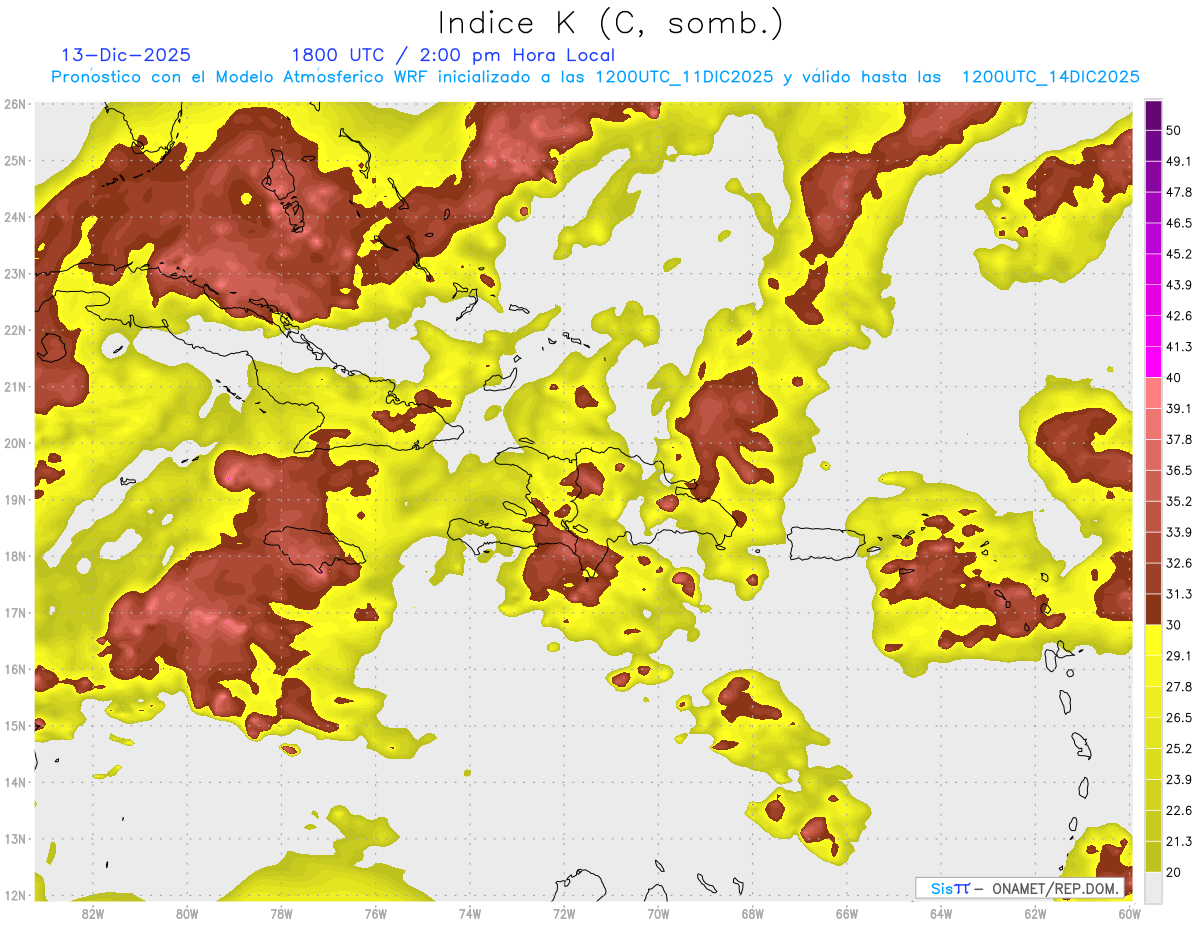Click the 'SisTT - ONAMET/REP.DOM.' credit box
This screenshot has height=927, width=1200.
point(1020,888)
